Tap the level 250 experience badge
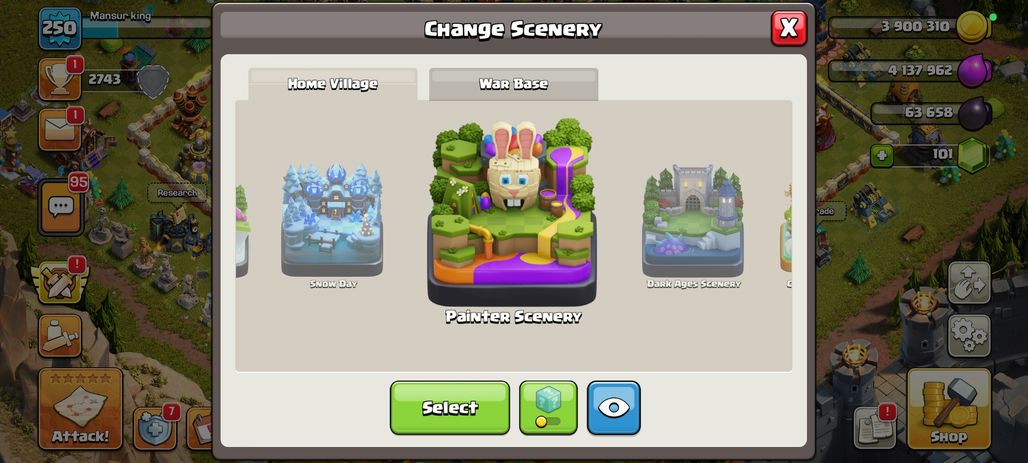The height and width of the screenshot is (463, 1028). (60, 28)
